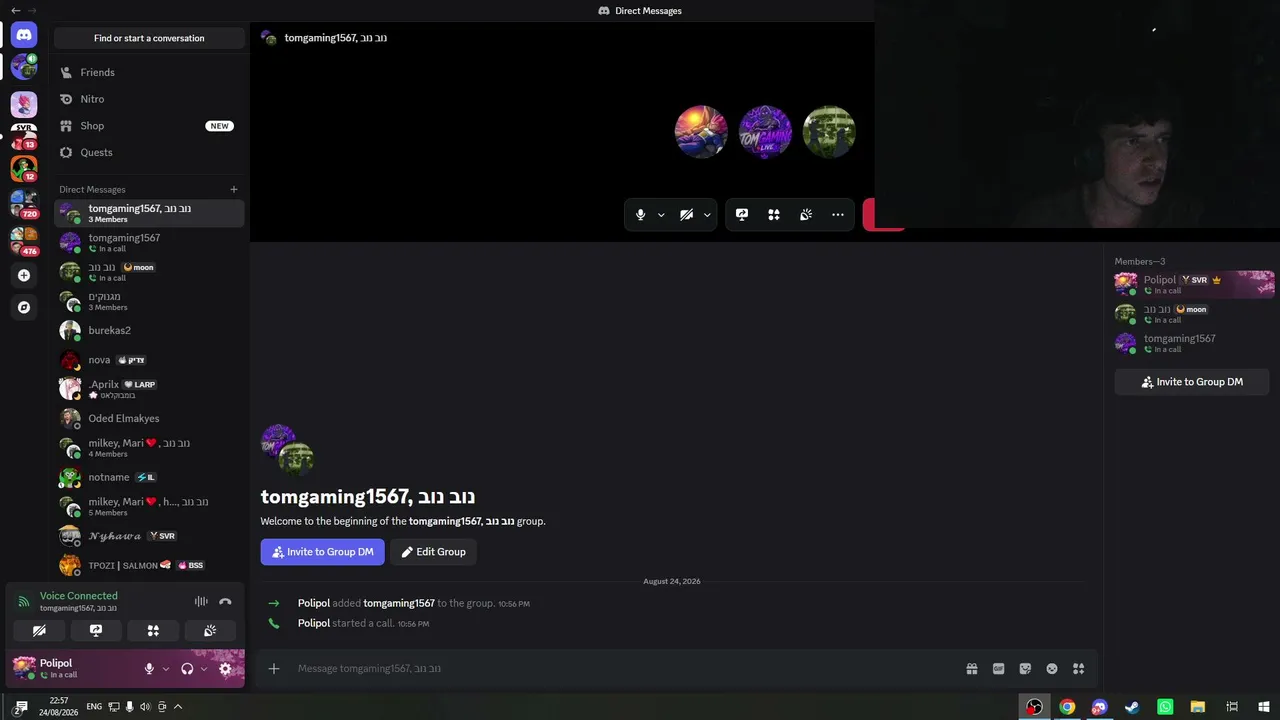Switch to OBS Studio in the taskbar

pos(1034,707)
